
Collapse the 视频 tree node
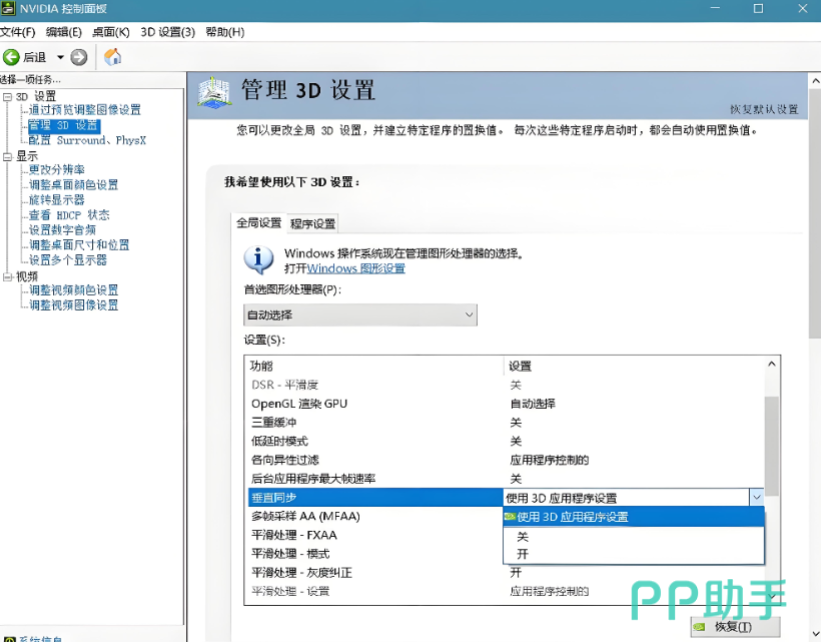[x=7, y=276]
